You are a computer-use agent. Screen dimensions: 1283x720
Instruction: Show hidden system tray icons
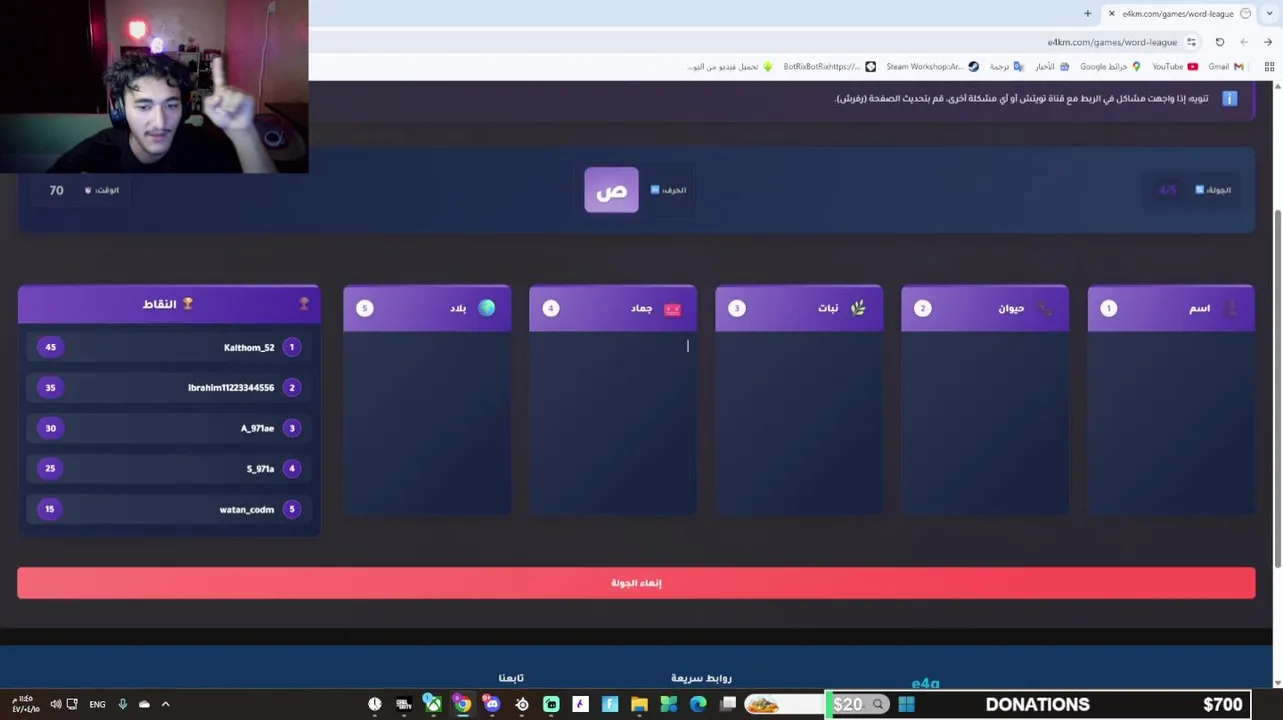pyautogui.click(x=166, y=704)
